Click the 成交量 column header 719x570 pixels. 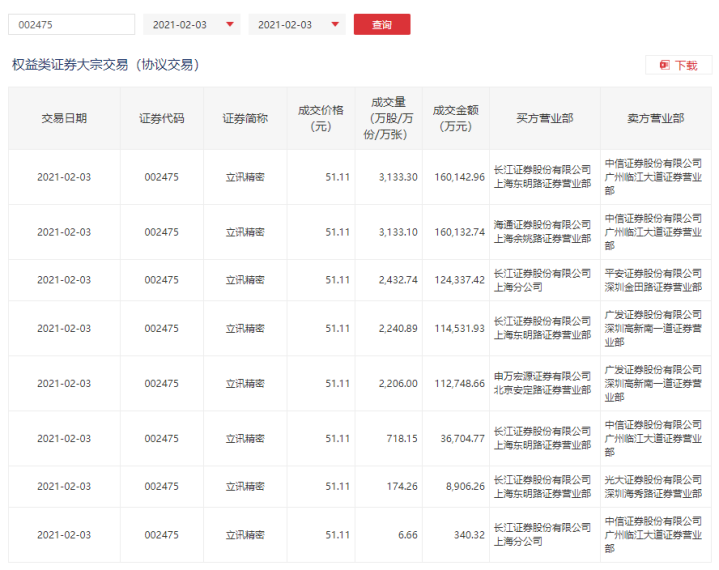point(387,118)
